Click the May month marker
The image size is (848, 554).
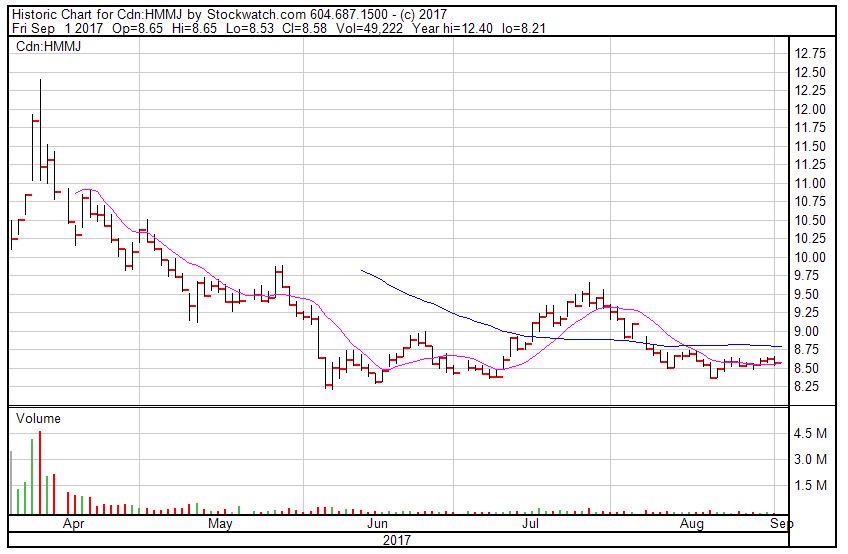(x=220, y=523)
